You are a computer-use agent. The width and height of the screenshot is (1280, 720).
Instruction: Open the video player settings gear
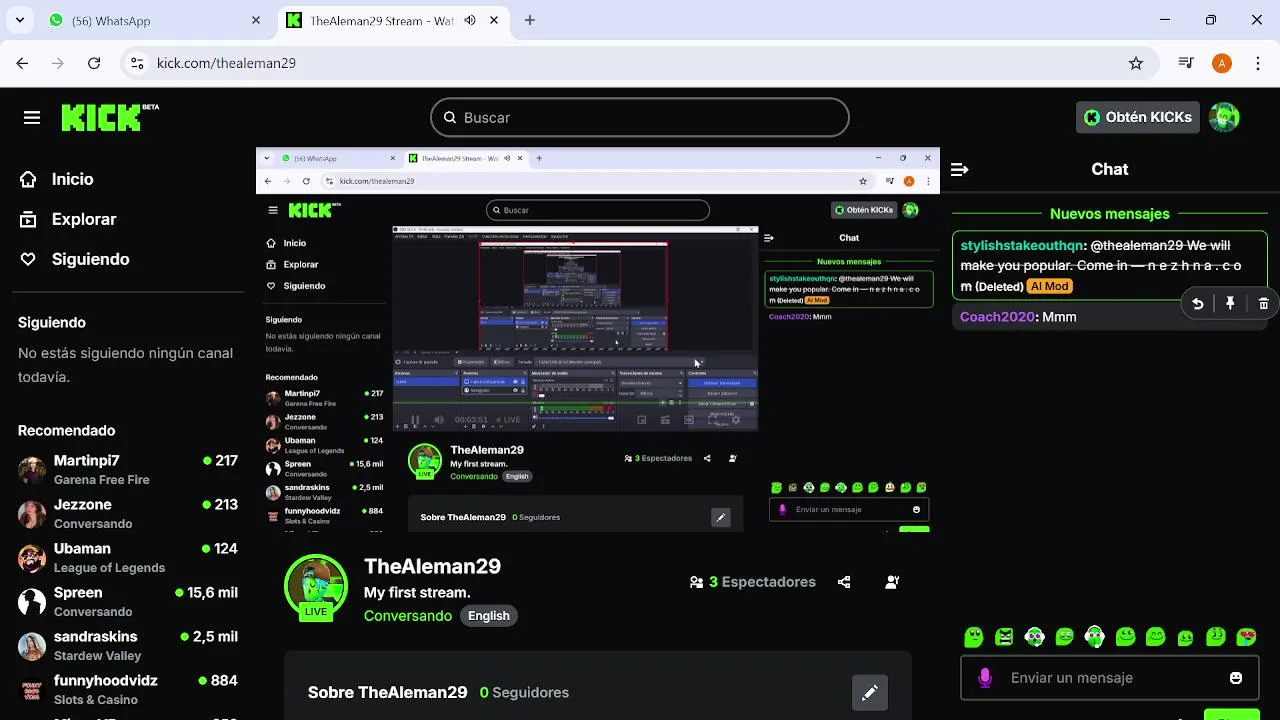click(x=736, y=420)
